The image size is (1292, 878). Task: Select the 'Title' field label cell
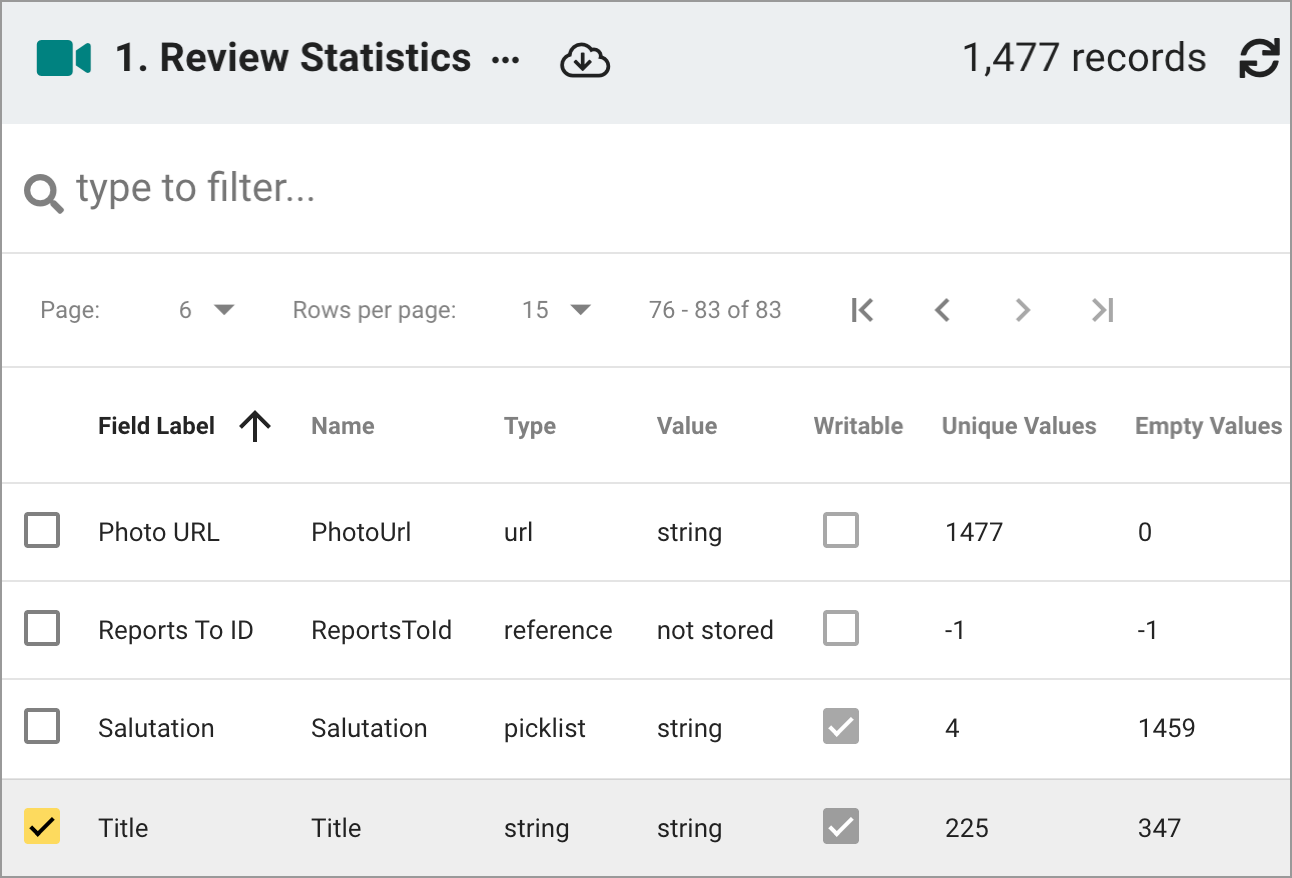click(123, 828)
